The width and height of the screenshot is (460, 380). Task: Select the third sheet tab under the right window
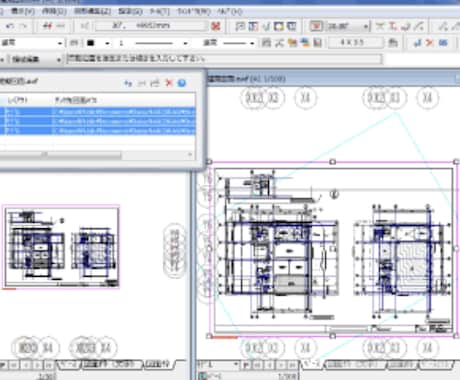tap(402, 364)
